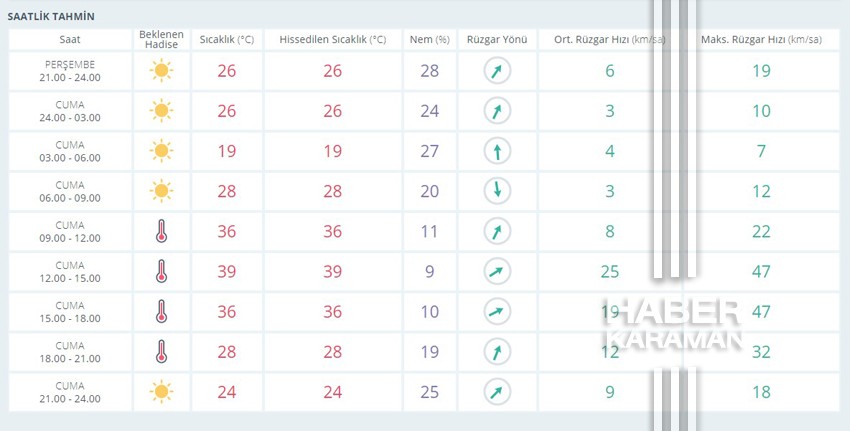Select the Cuma 12.00 - 15.00 time cell
850x431 pixels.
click(70, 272)
